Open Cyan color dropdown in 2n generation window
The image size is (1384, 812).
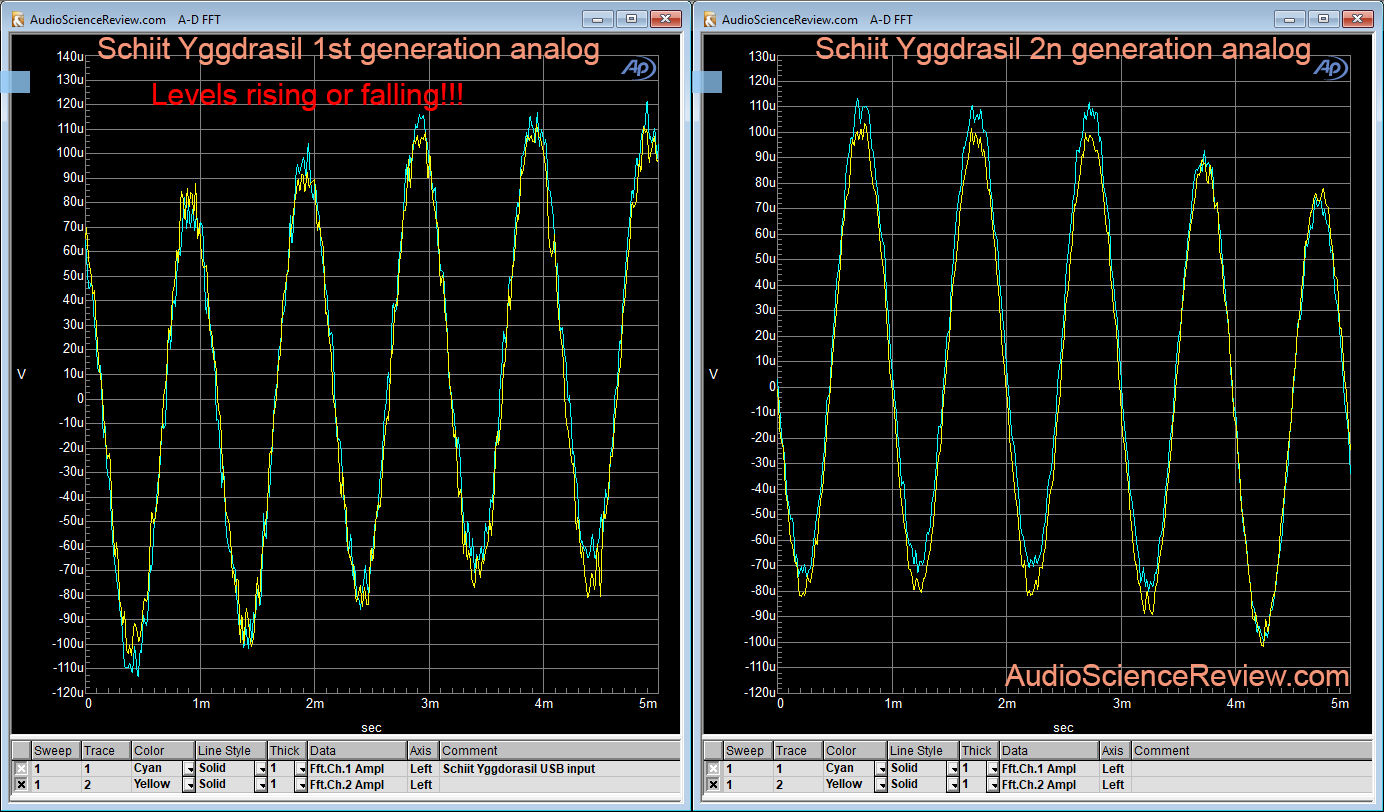coord(881,769)
